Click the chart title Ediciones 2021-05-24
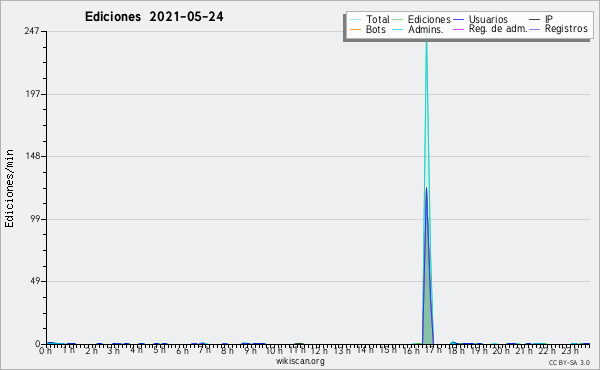 pos(154,17)
